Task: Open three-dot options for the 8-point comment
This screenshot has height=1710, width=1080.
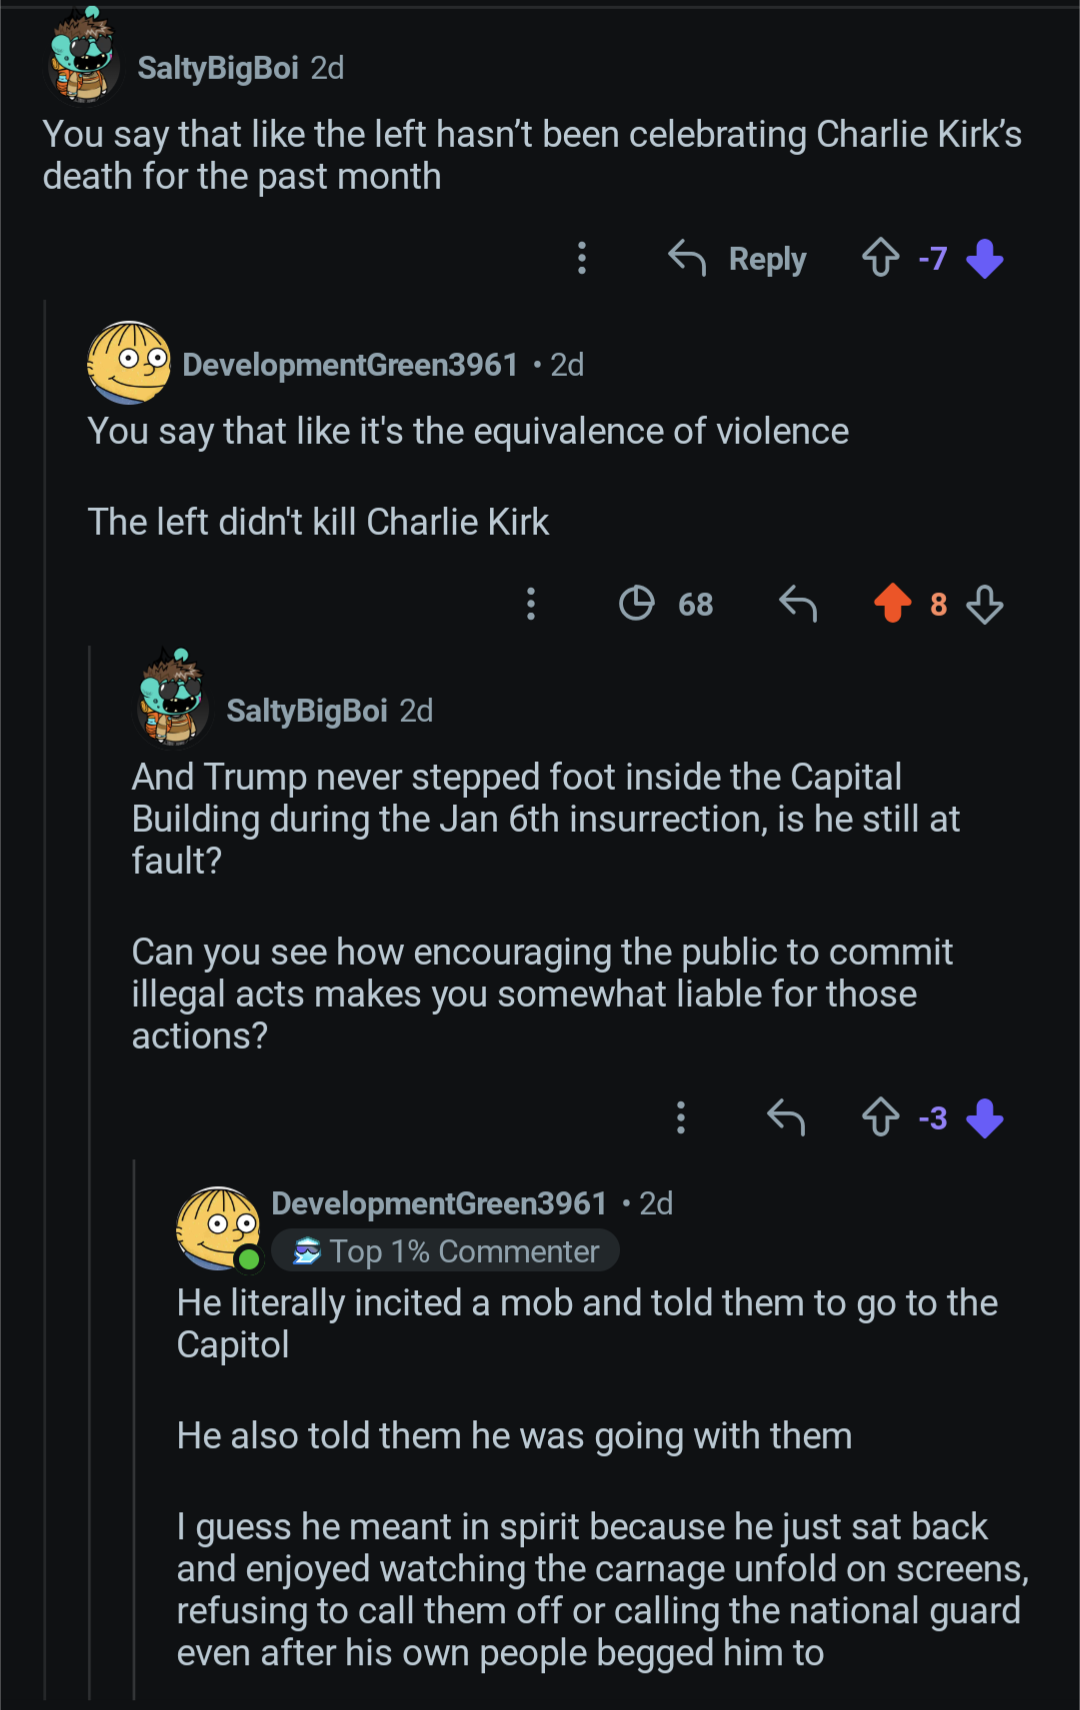Action: point(531,604)
